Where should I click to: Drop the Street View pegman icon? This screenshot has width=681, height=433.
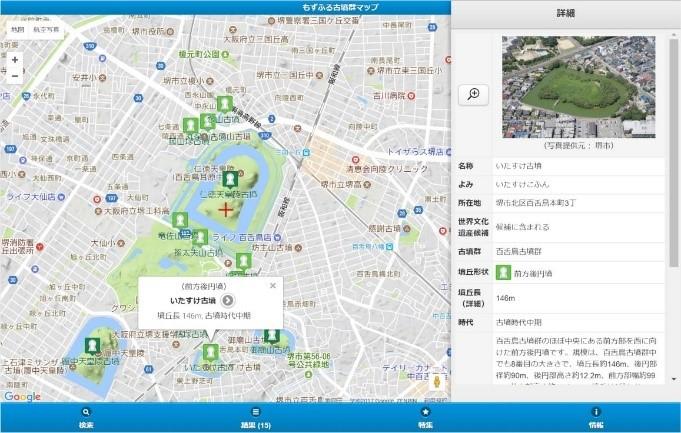point(438,381)
